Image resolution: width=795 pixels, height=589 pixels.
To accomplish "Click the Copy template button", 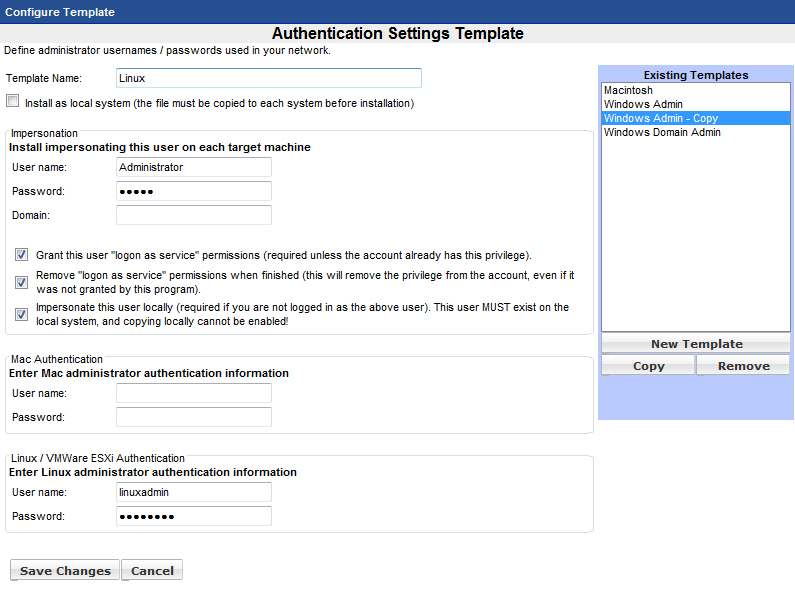I will (648, 366).
